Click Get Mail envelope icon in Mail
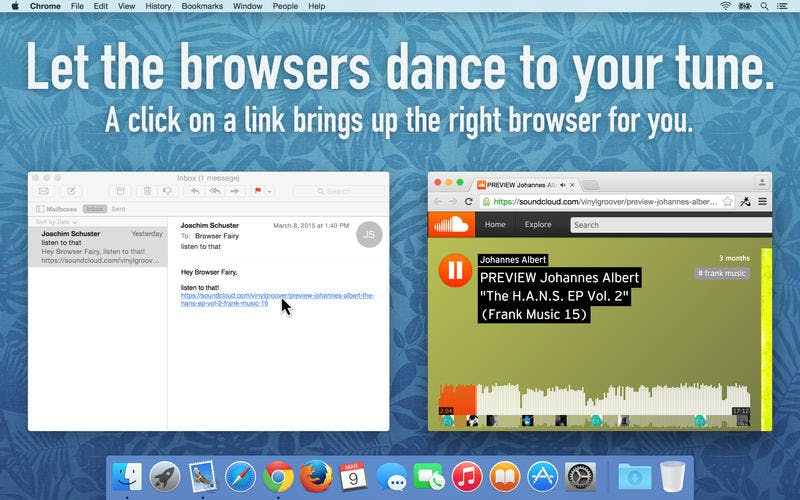 pos(44,191)
